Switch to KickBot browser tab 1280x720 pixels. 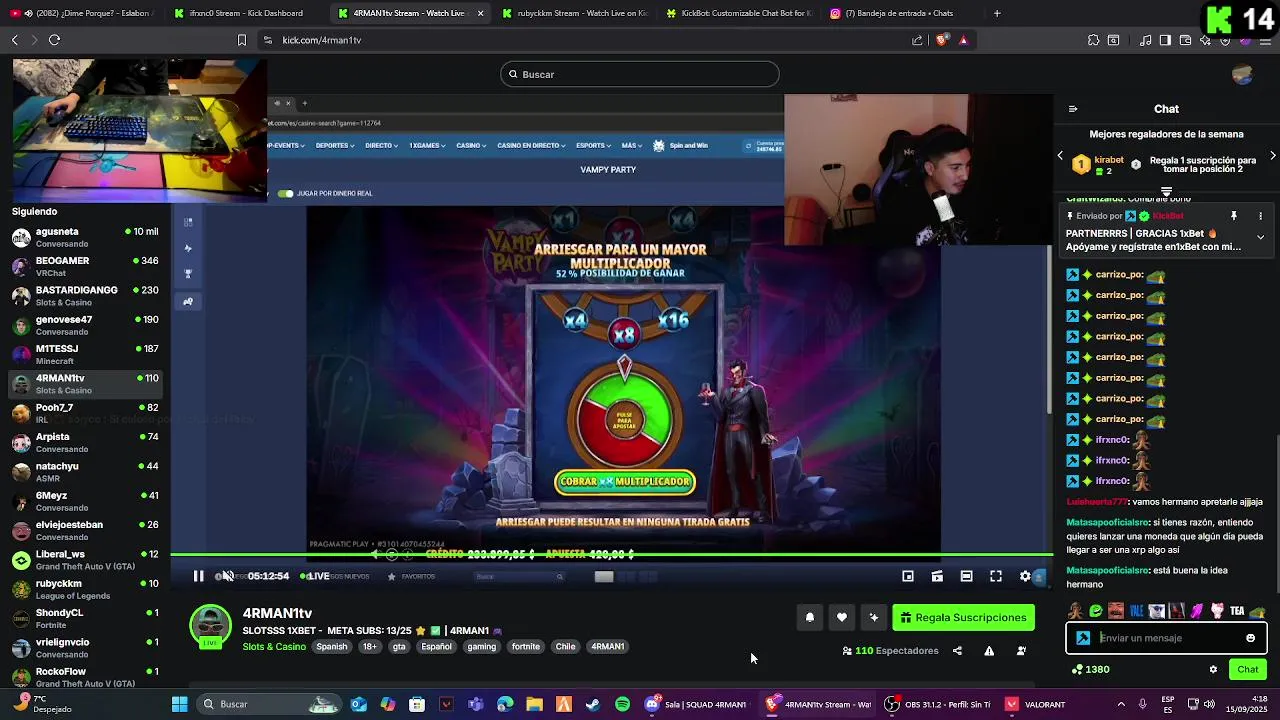(x=738, y=13)
